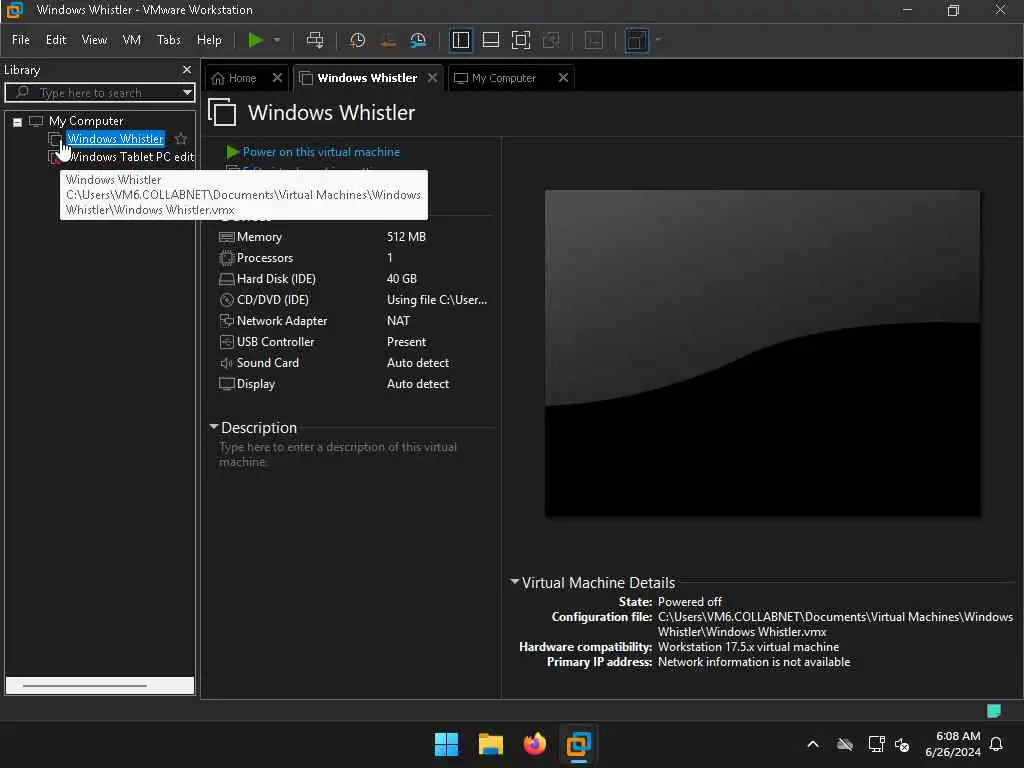Open Network Adapter settings

[281, 321]
